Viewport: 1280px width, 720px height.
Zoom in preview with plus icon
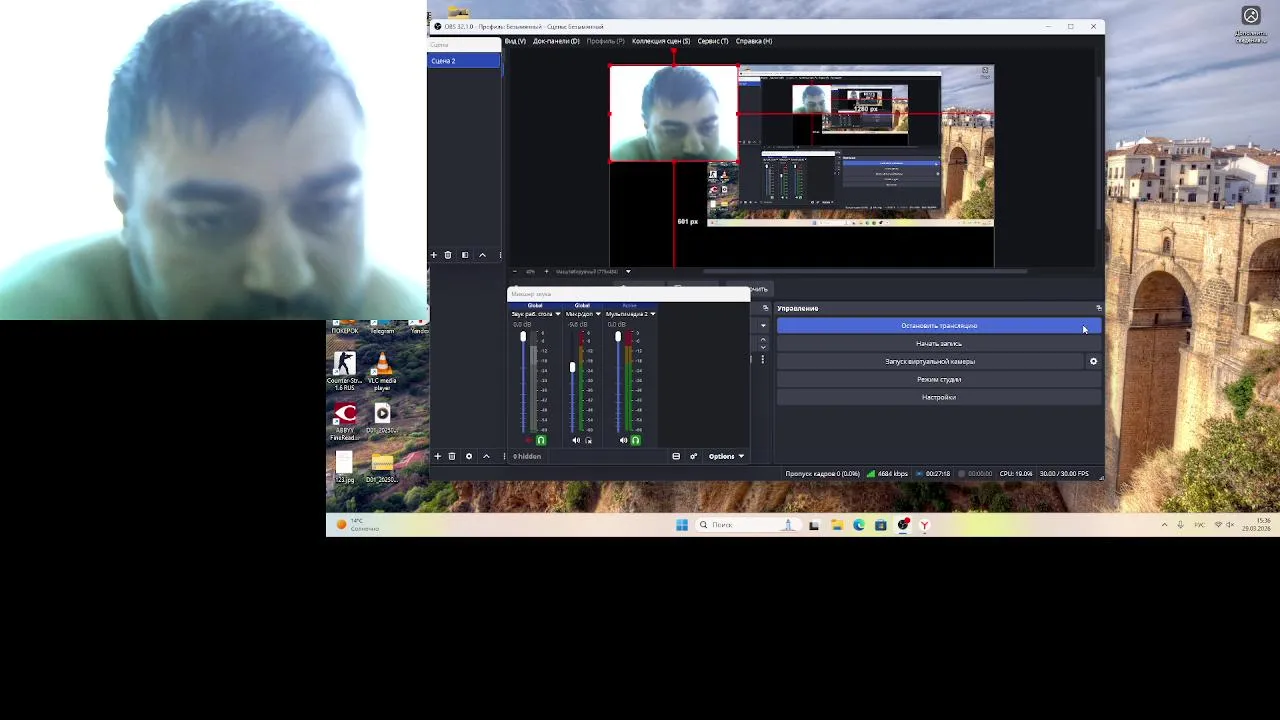pos(546,271)
